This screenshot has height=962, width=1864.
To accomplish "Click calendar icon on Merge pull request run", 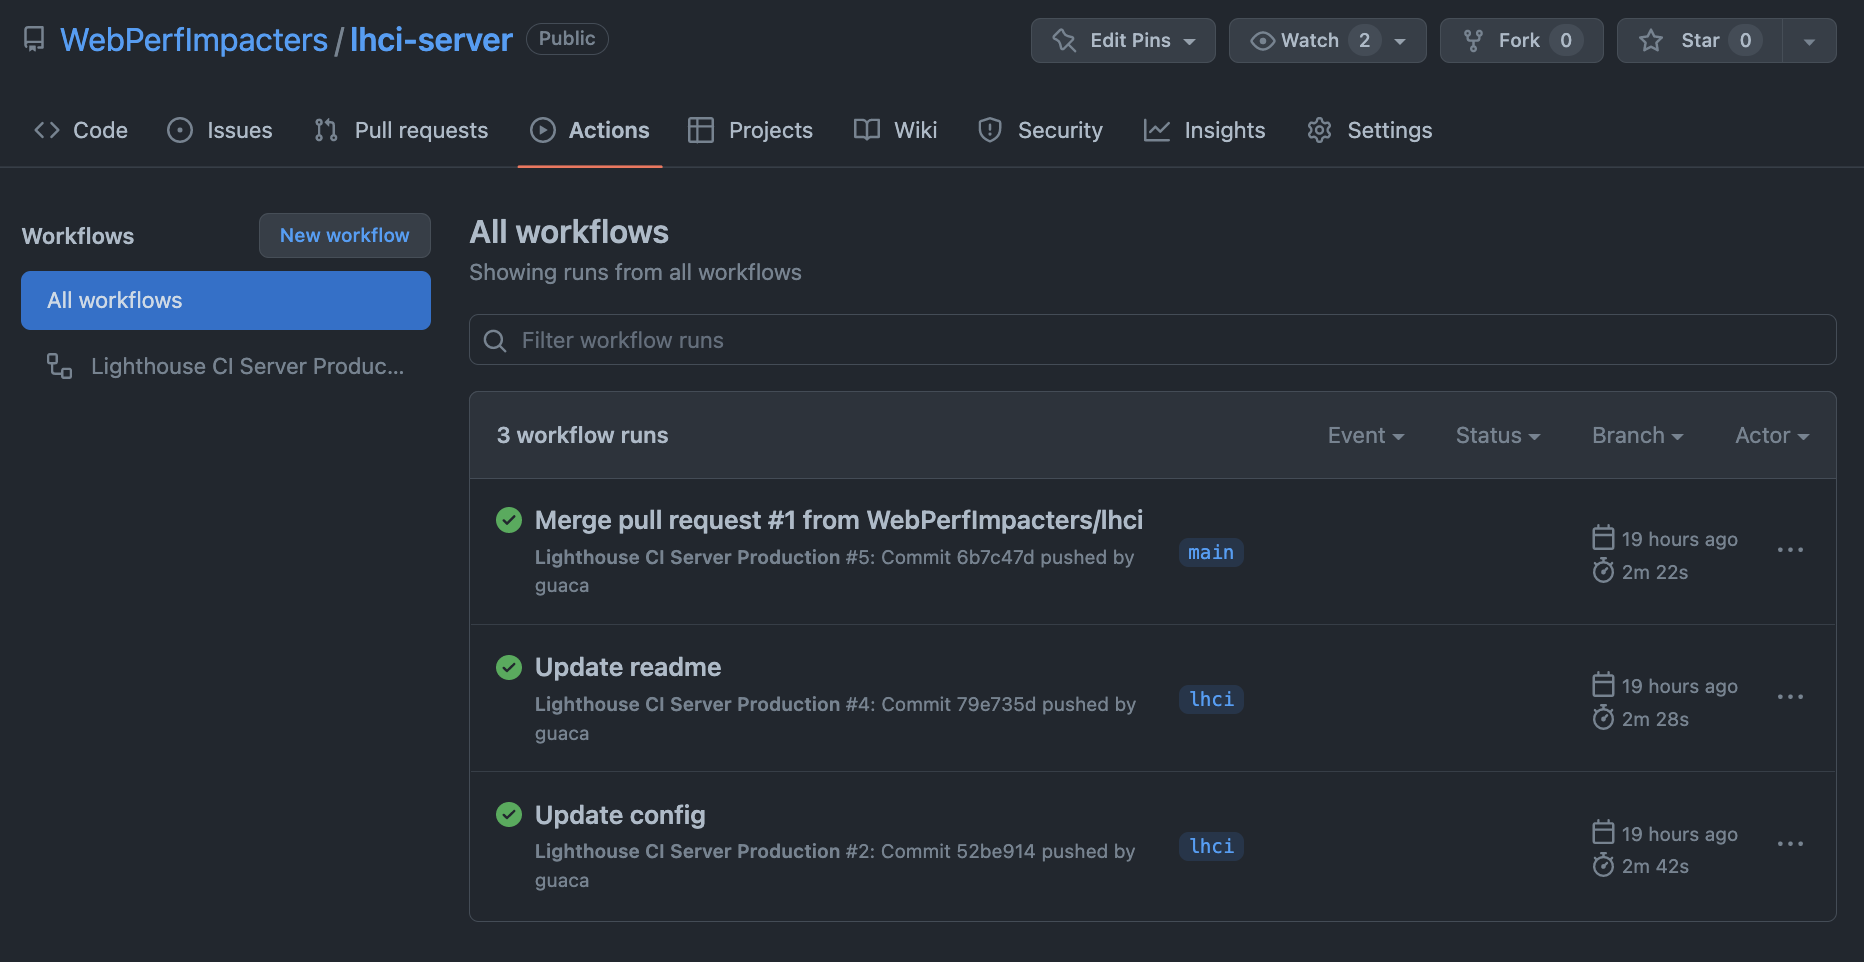I will click(x=1603, y=538).
